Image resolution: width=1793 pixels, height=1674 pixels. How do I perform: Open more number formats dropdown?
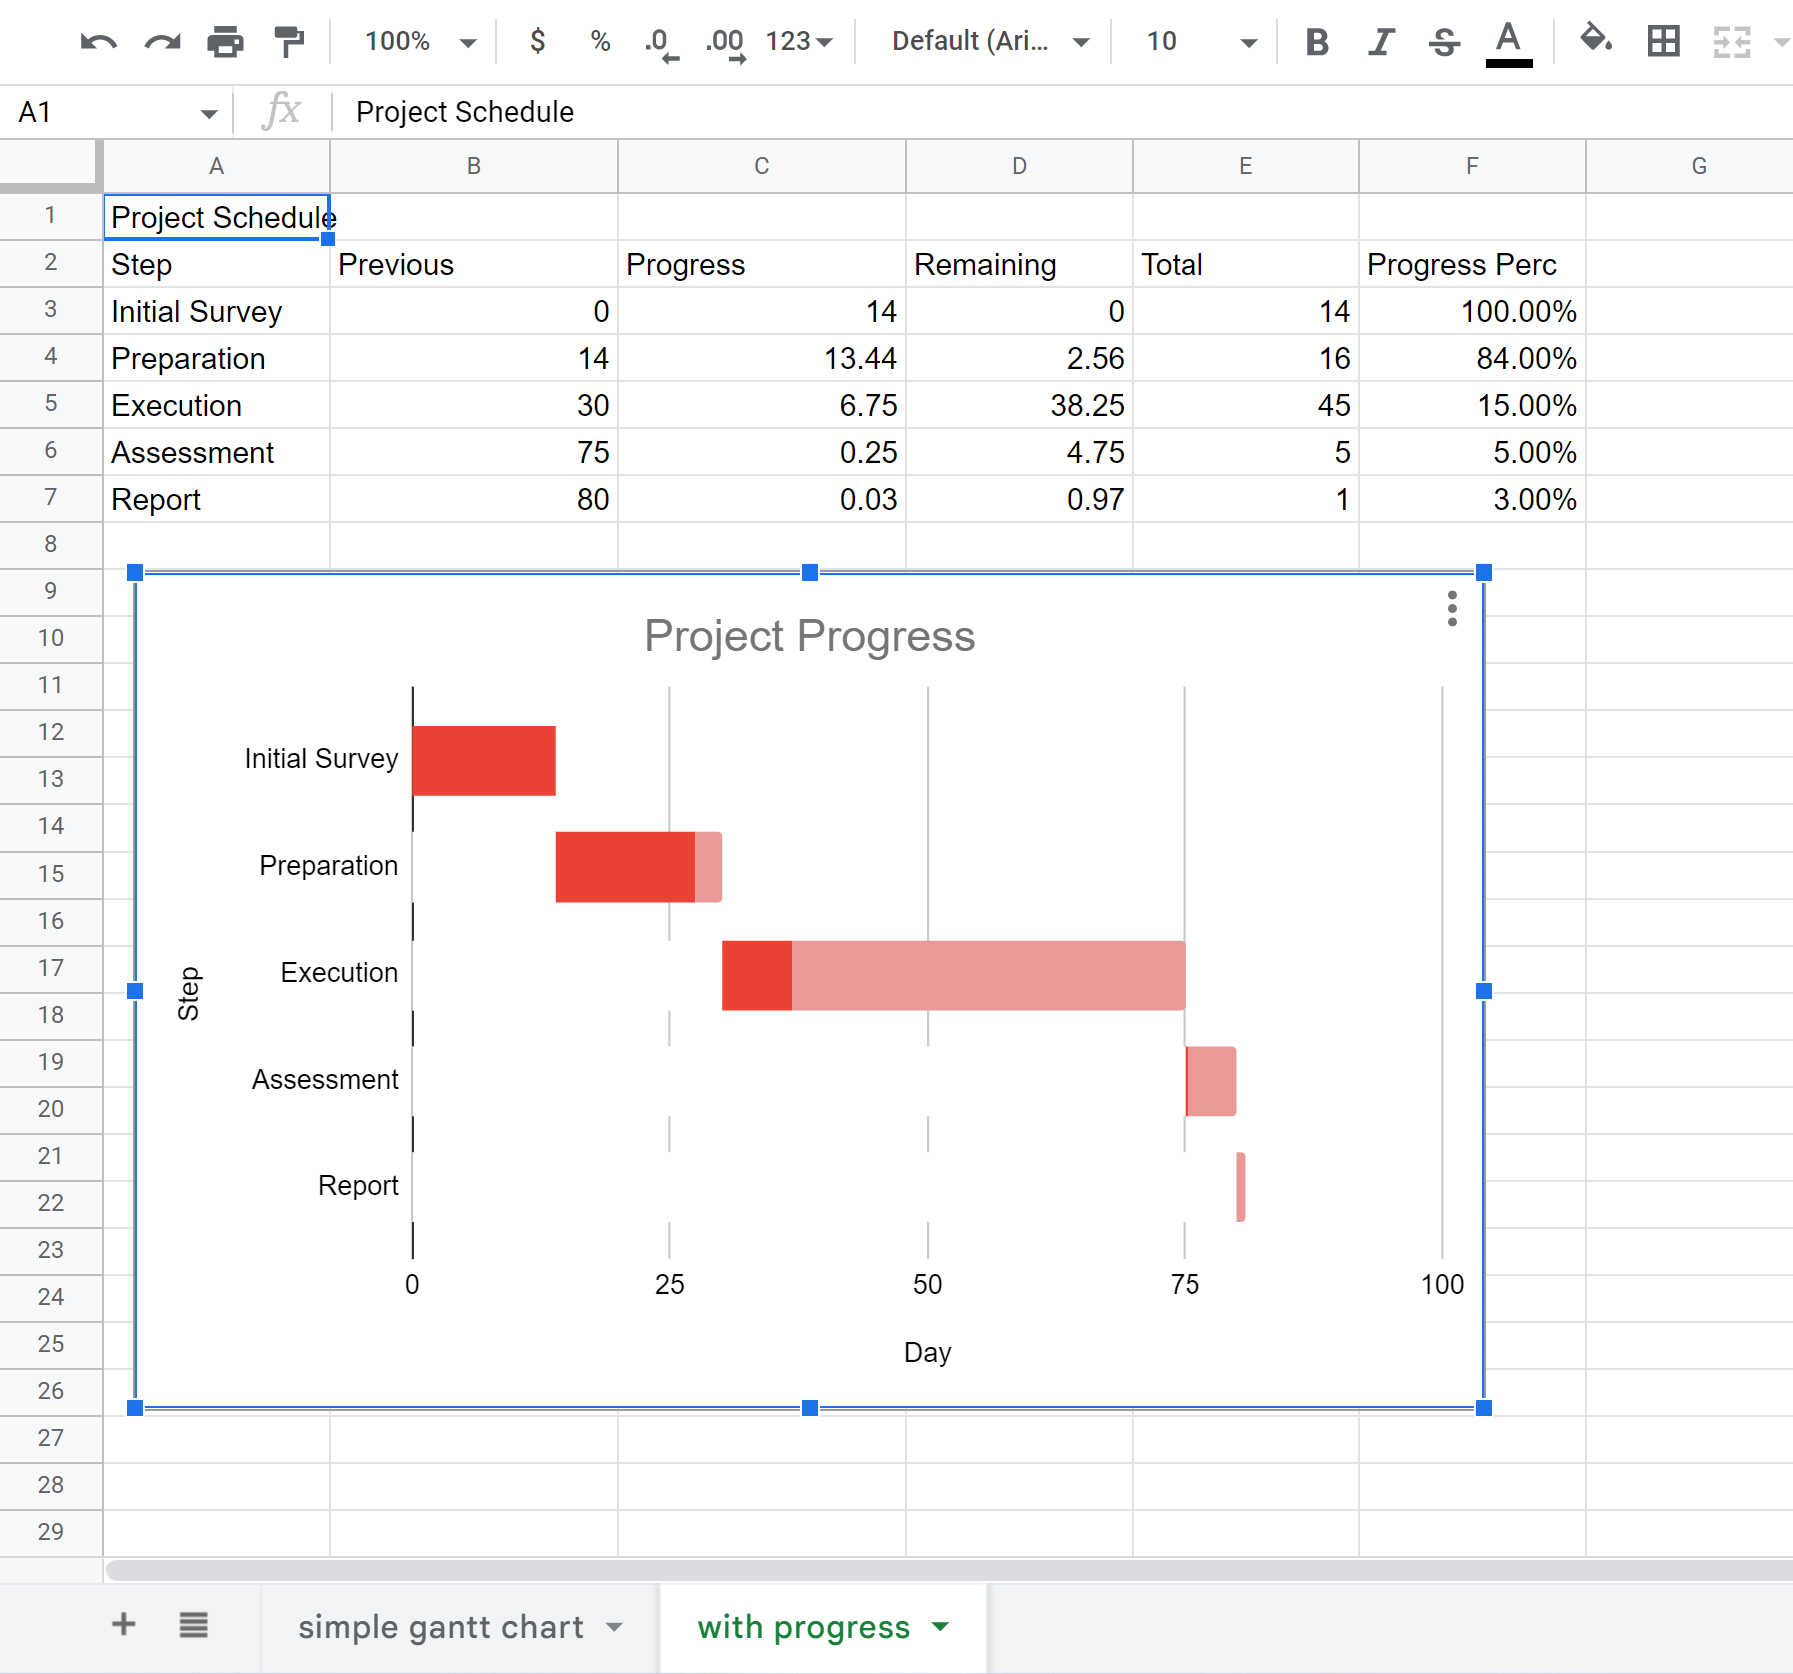pyautogui.click(x=799, y=41)
